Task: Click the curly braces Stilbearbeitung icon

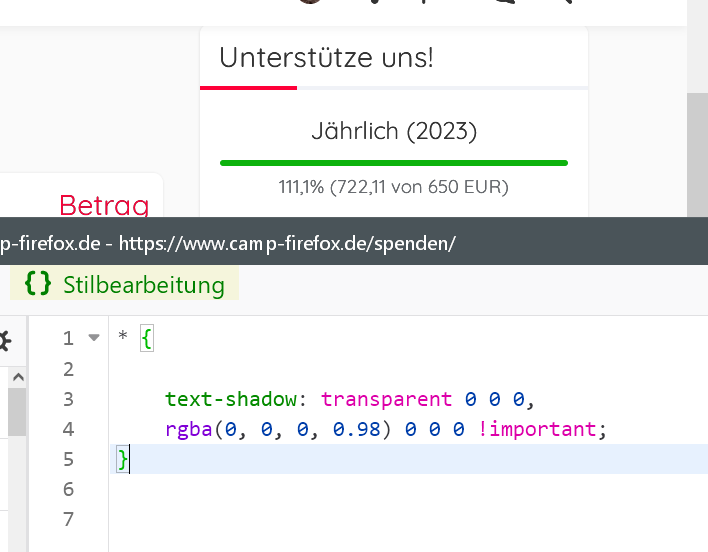Action: tap(38, 284)
